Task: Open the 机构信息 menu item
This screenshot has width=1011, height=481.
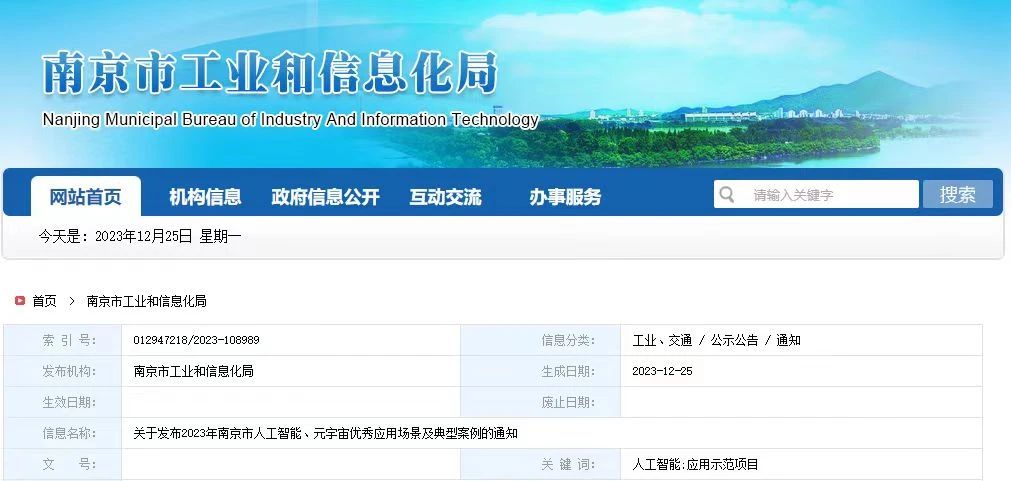Action: pos(205,197)
